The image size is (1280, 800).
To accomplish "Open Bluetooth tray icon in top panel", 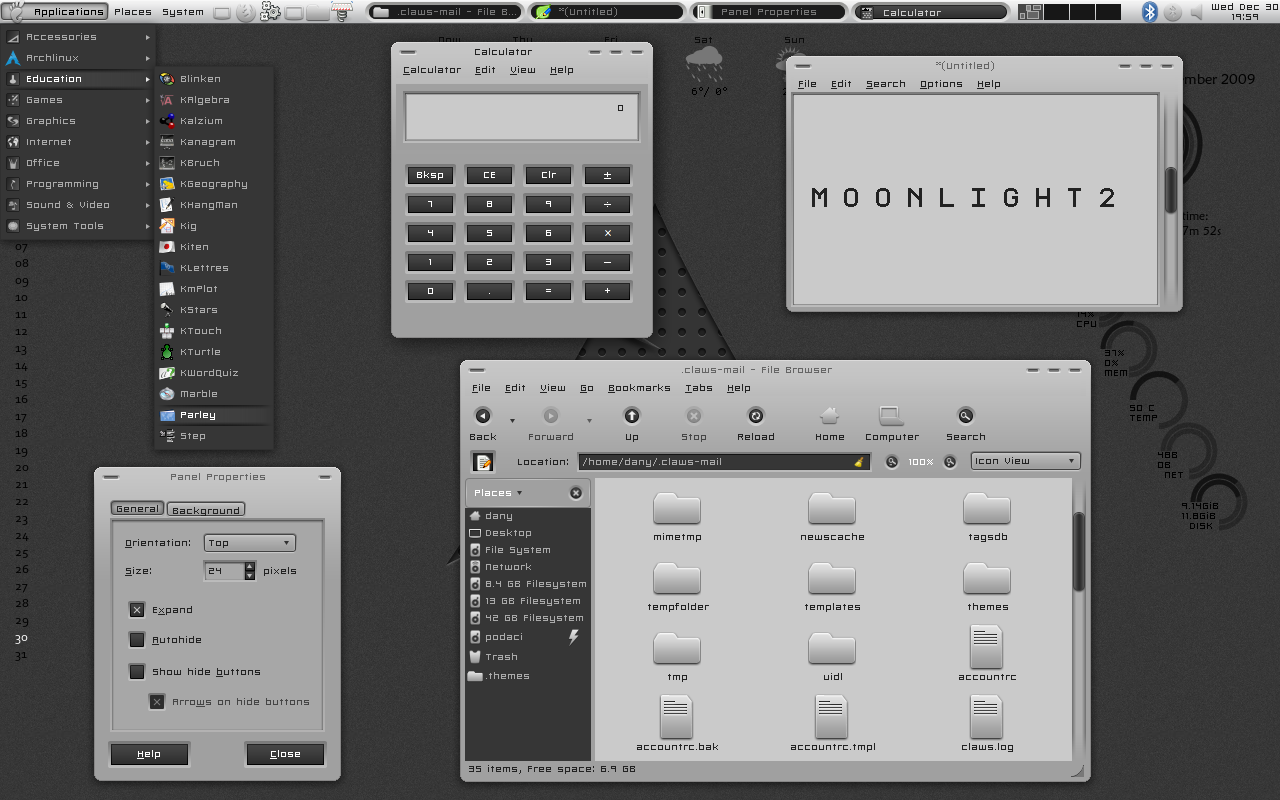I will coord(1150,12).
